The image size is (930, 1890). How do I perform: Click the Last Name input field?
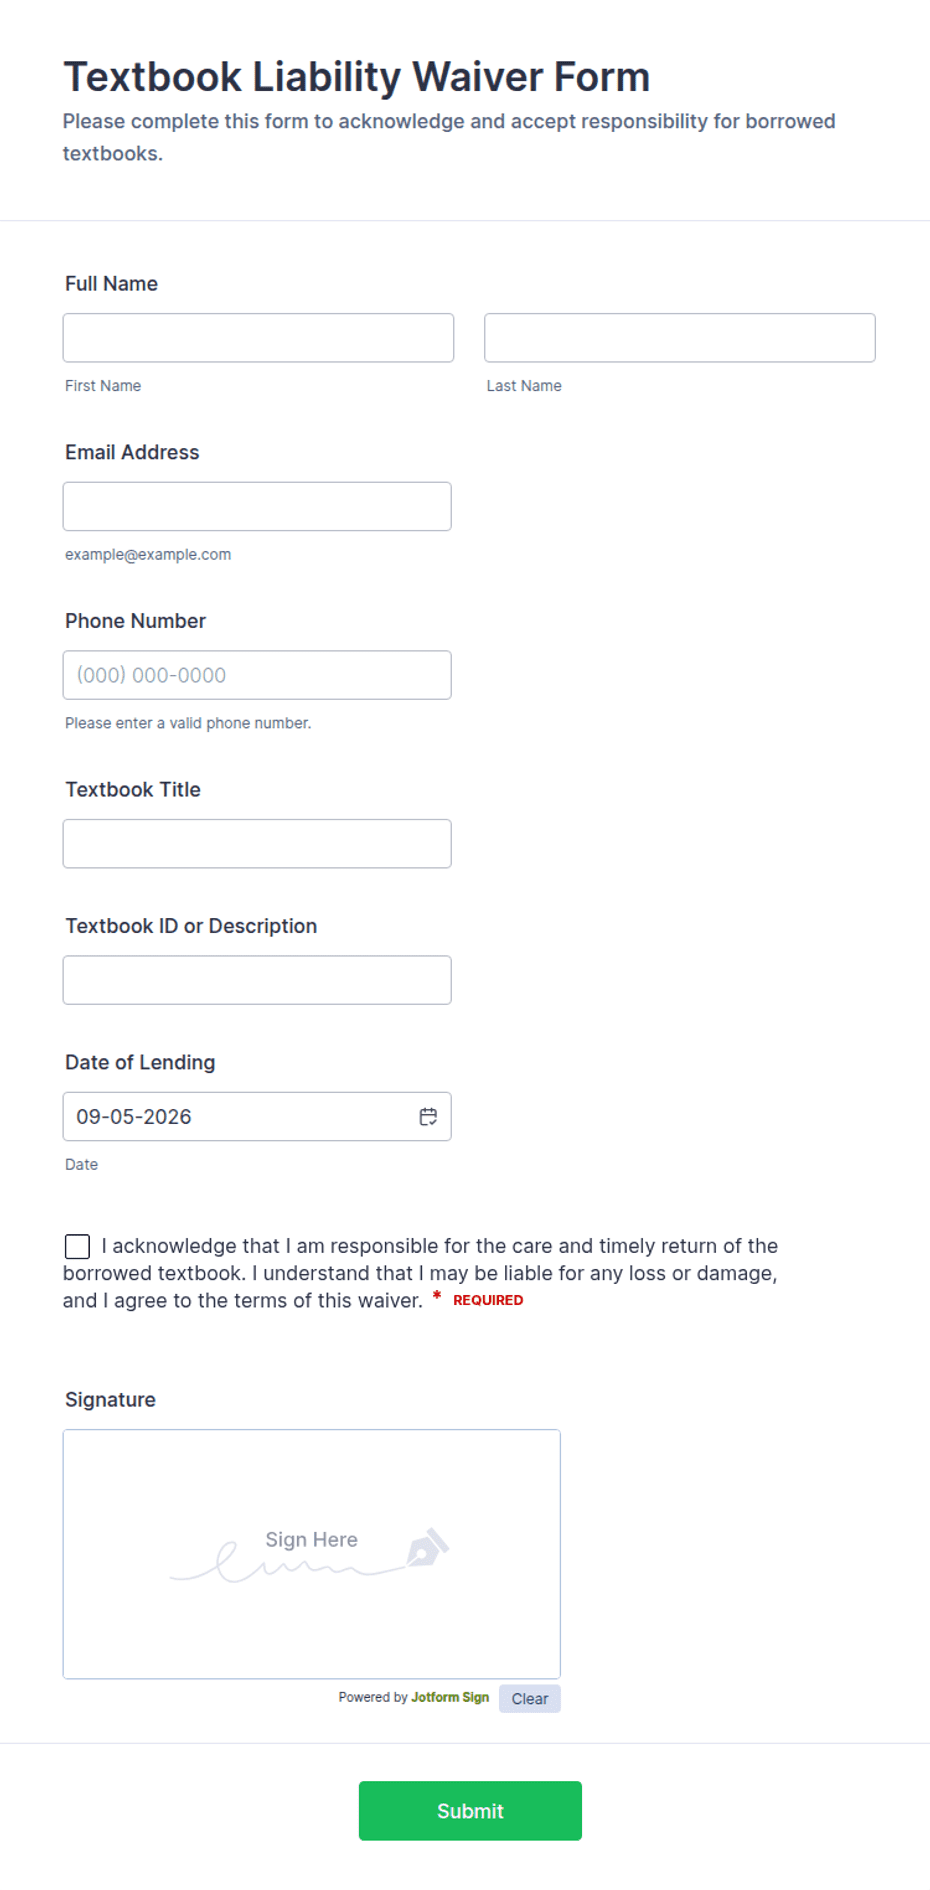click(680, 338)
